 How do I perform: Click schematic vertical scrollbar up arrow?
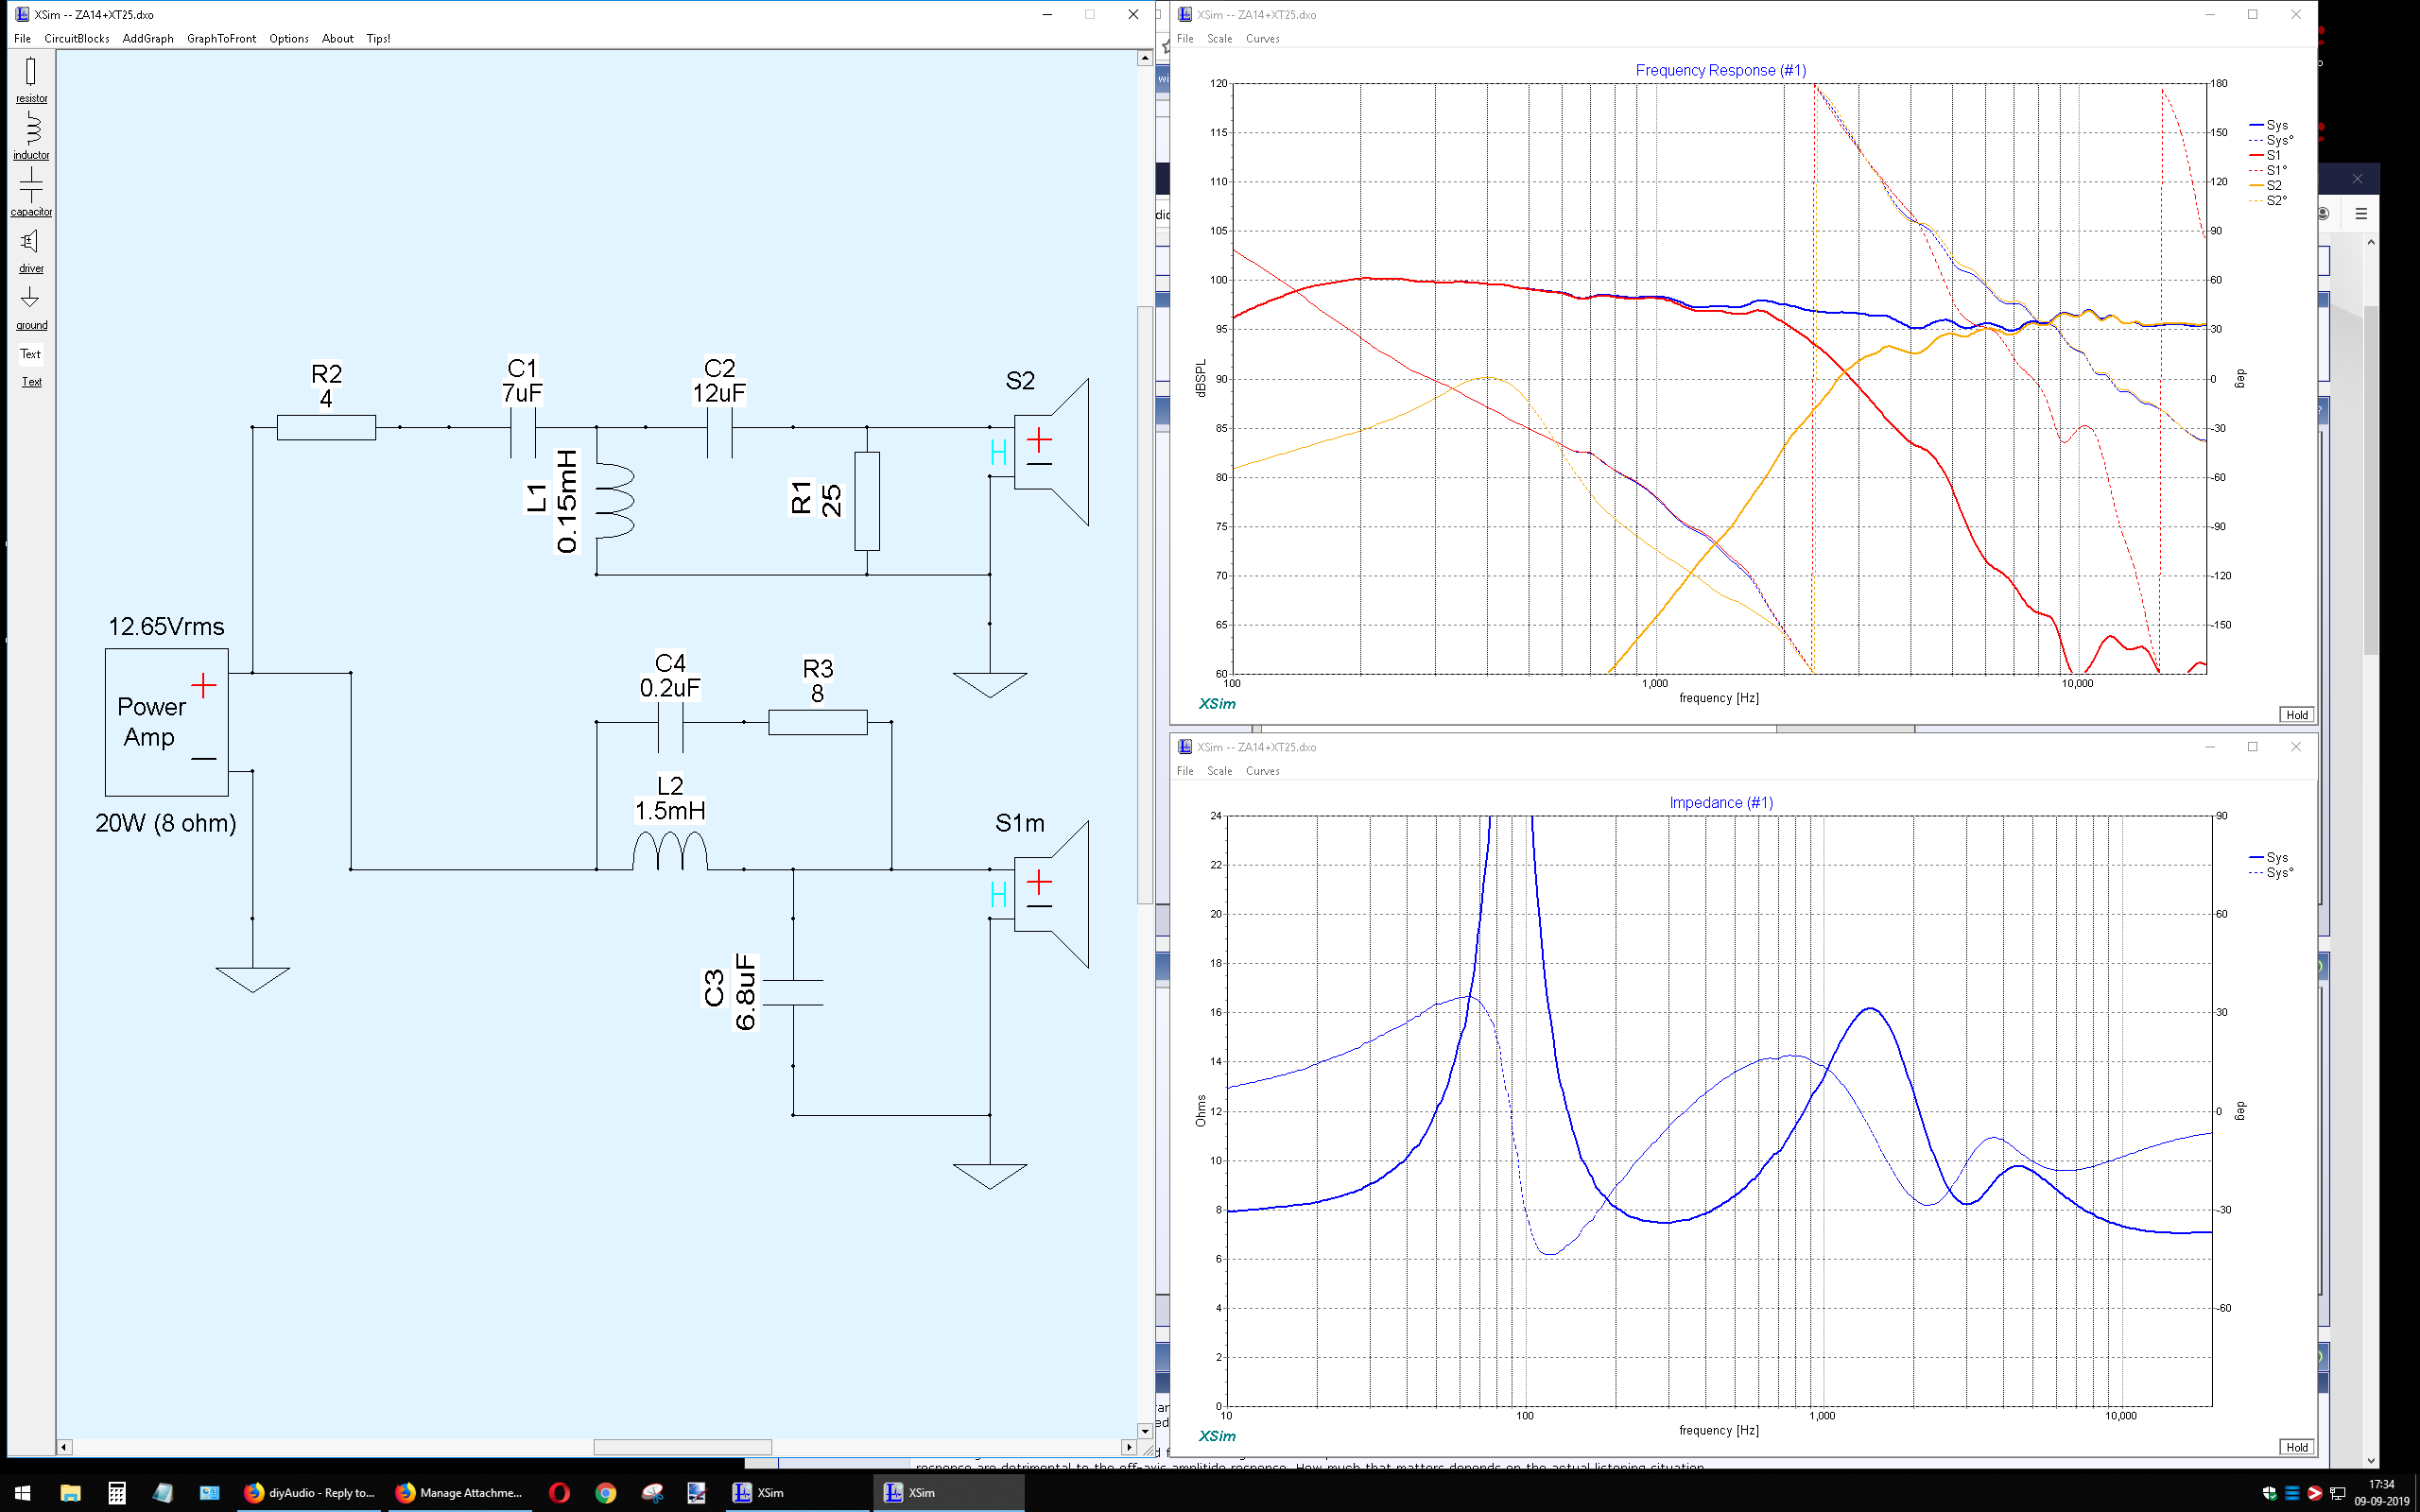point(1145,58)
